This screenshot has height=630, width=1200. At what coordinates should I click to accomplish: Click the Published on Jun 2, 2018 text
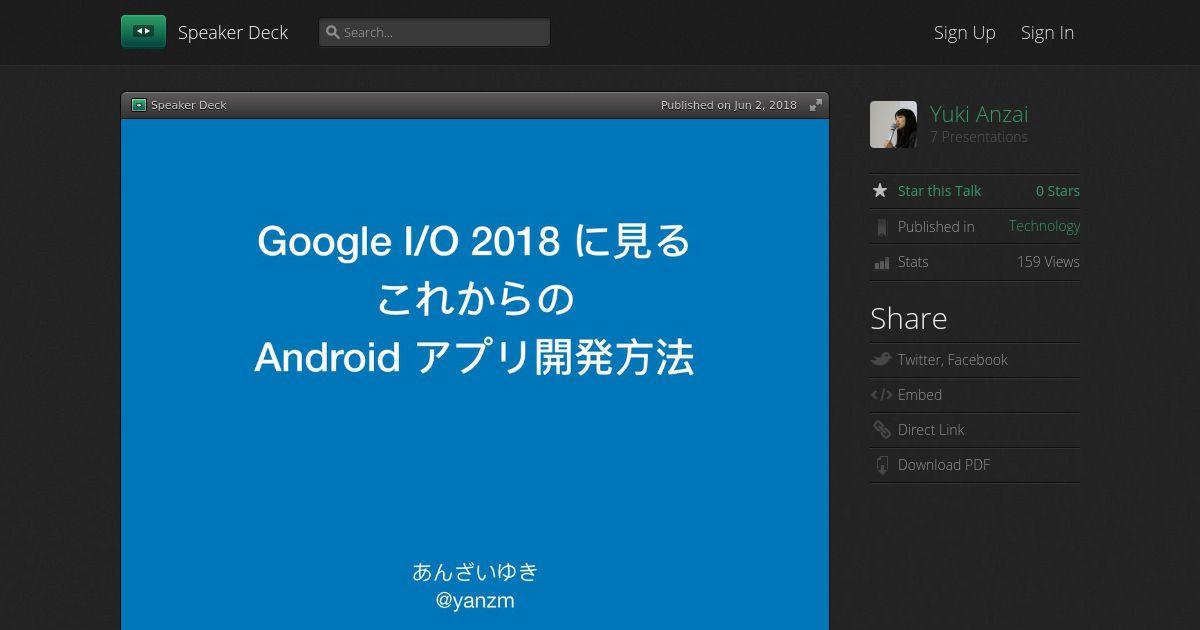click(729, 105)
